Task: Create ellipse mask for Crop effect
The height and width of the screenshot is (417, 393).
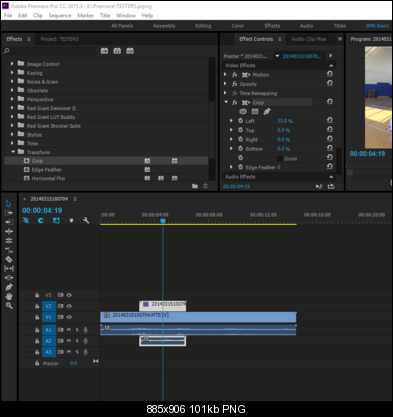Action: coord(243,111)
